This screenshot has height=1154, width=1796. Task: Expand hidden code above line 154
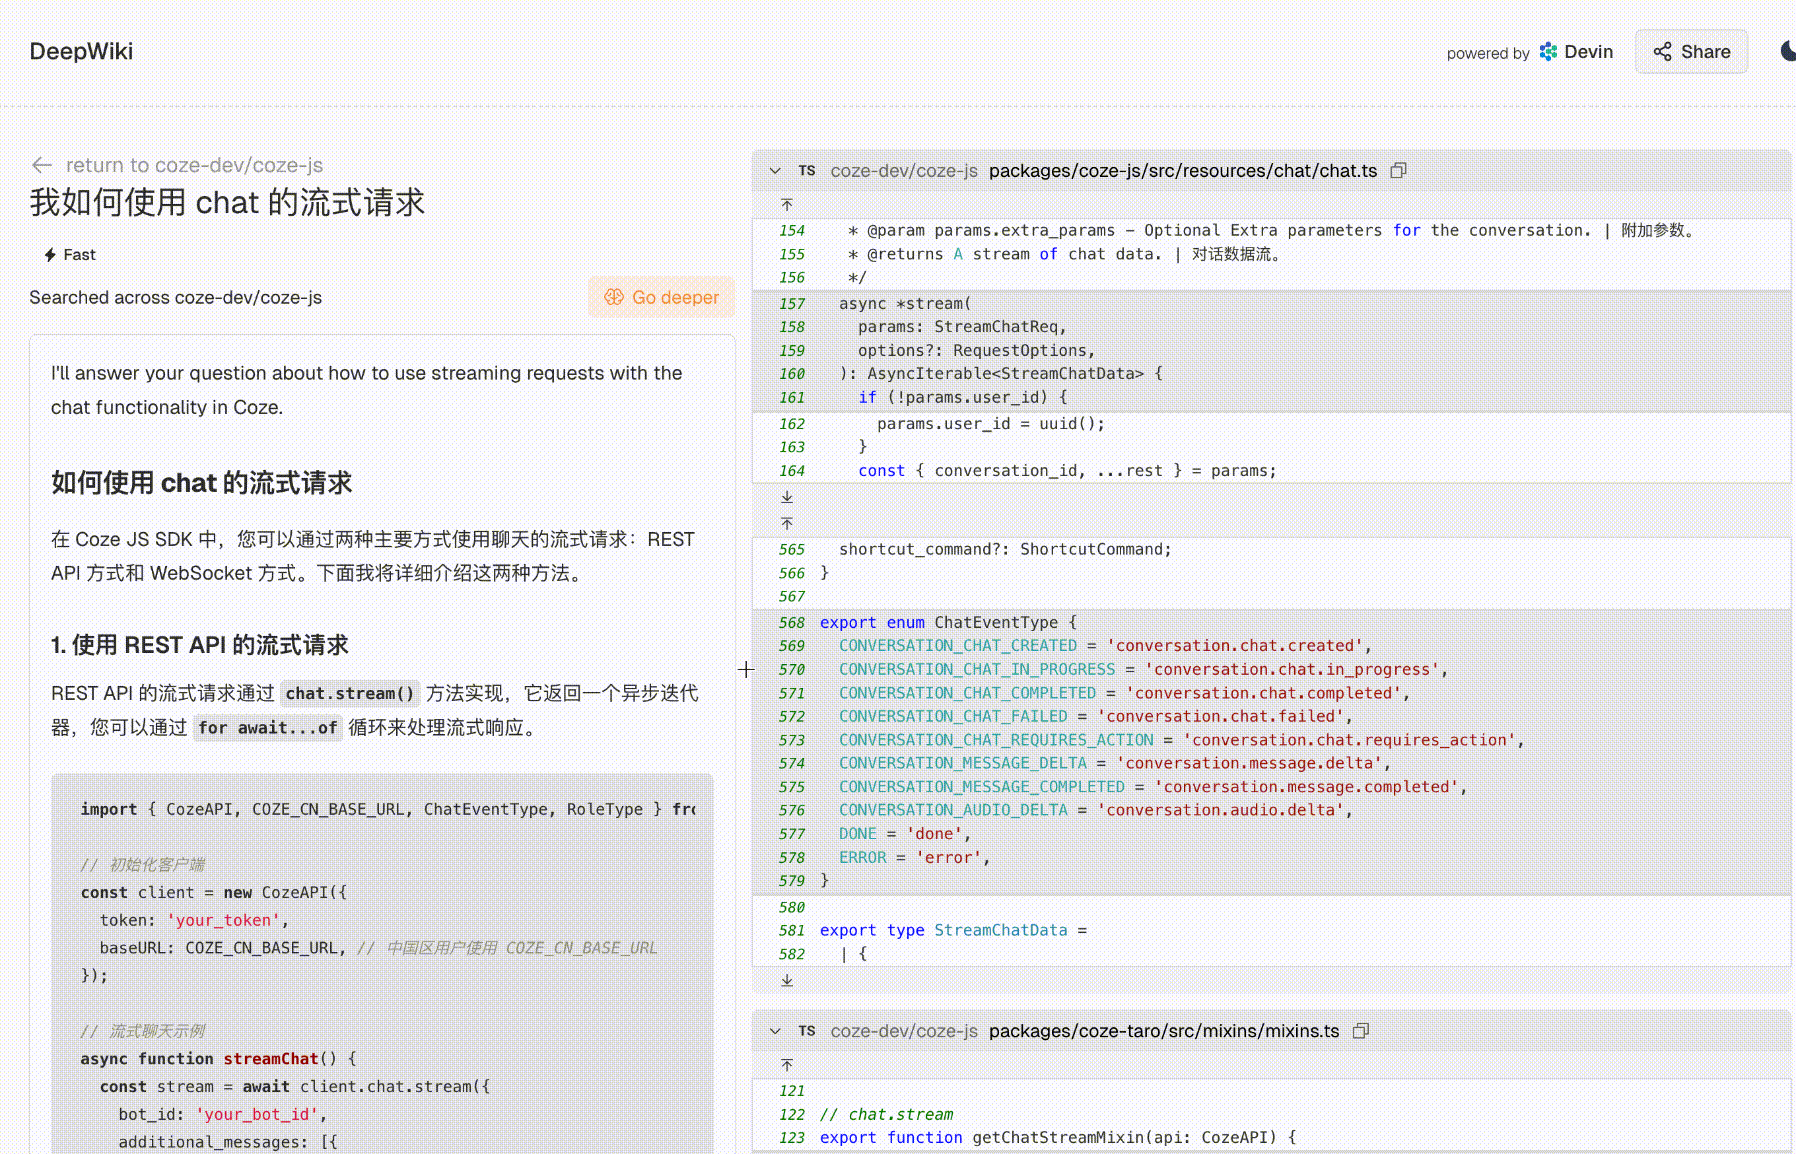[787, 205]
